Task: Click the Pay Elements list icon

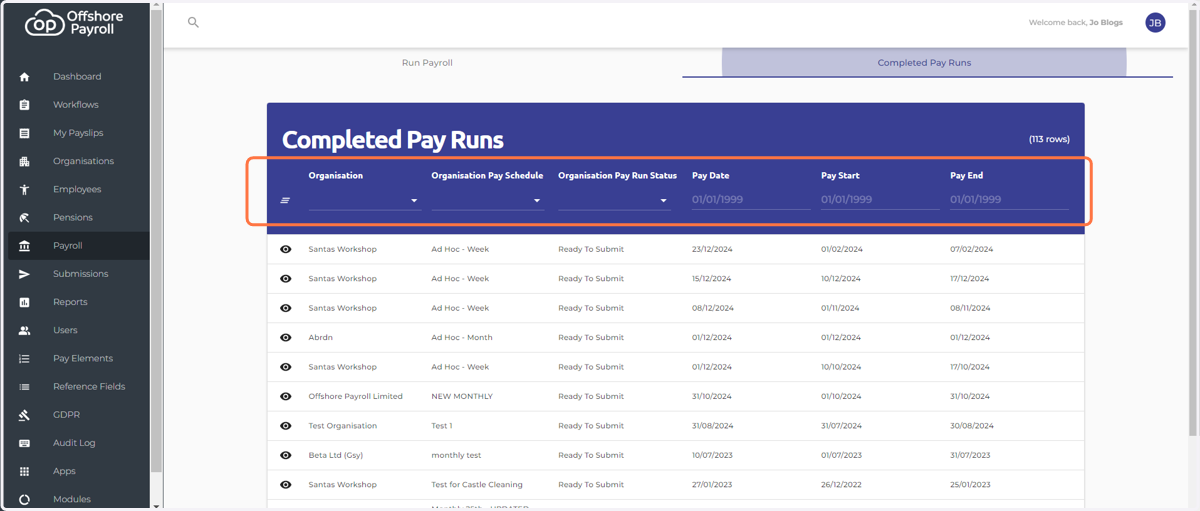Action: pyautogui.click(x=25, y=358)
